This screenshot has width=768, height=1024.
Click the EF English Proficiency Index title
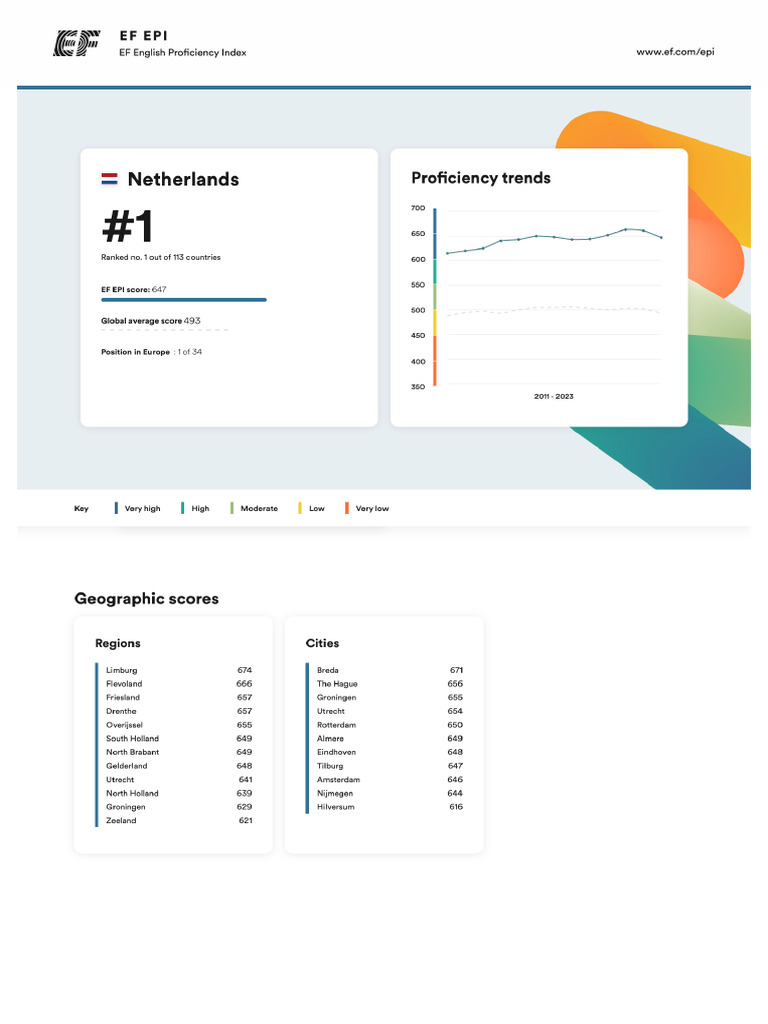182,53
